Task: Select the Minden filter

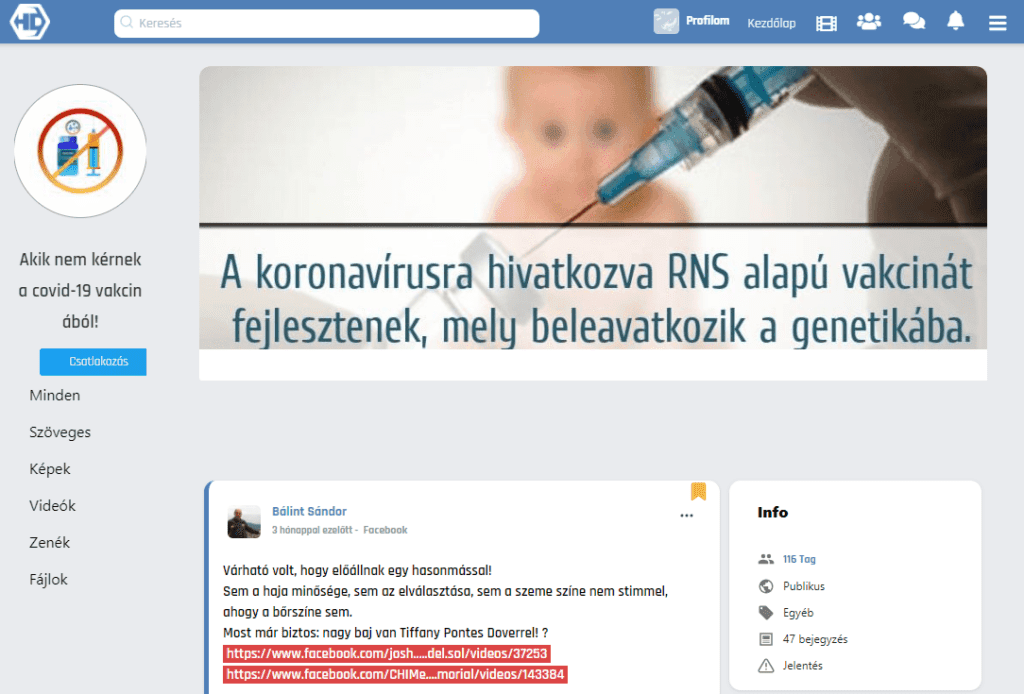Action: coord(55,395)
